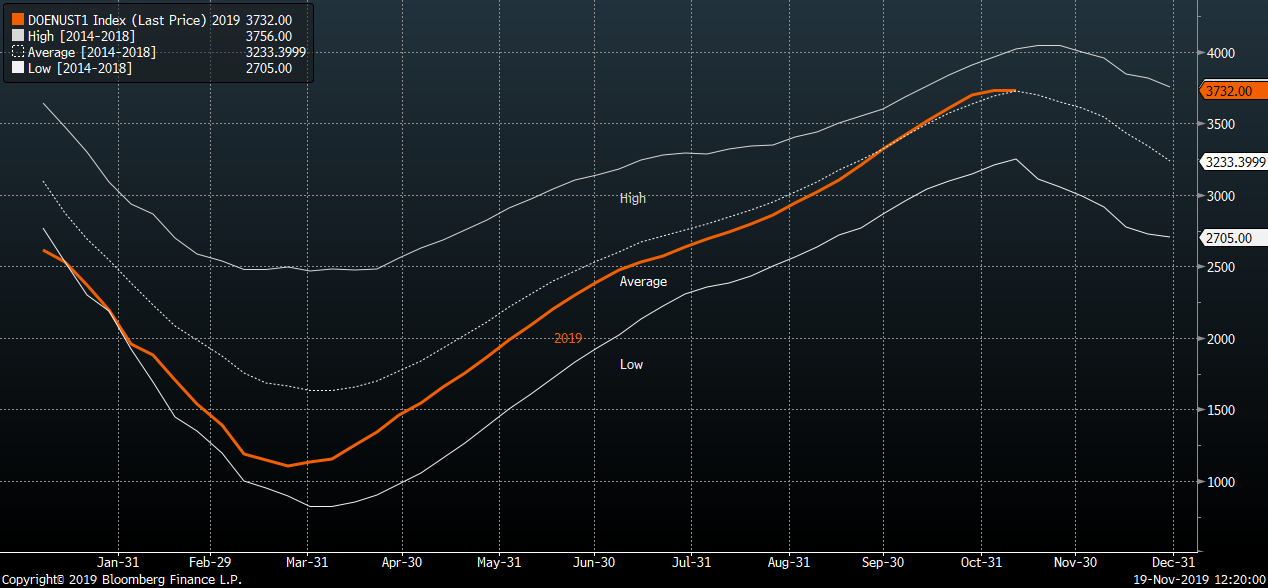Click the 2500 y-axis label

pyautogui.click(x=1221, y=267)
